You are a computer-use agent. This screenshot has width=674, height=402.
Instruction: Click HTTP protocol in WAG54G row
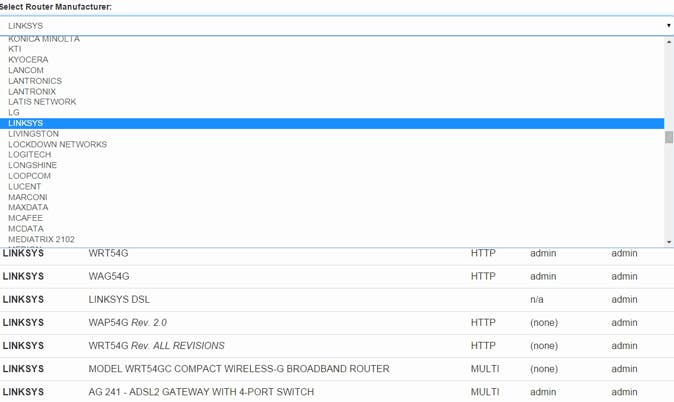click(x=483, y=276)
